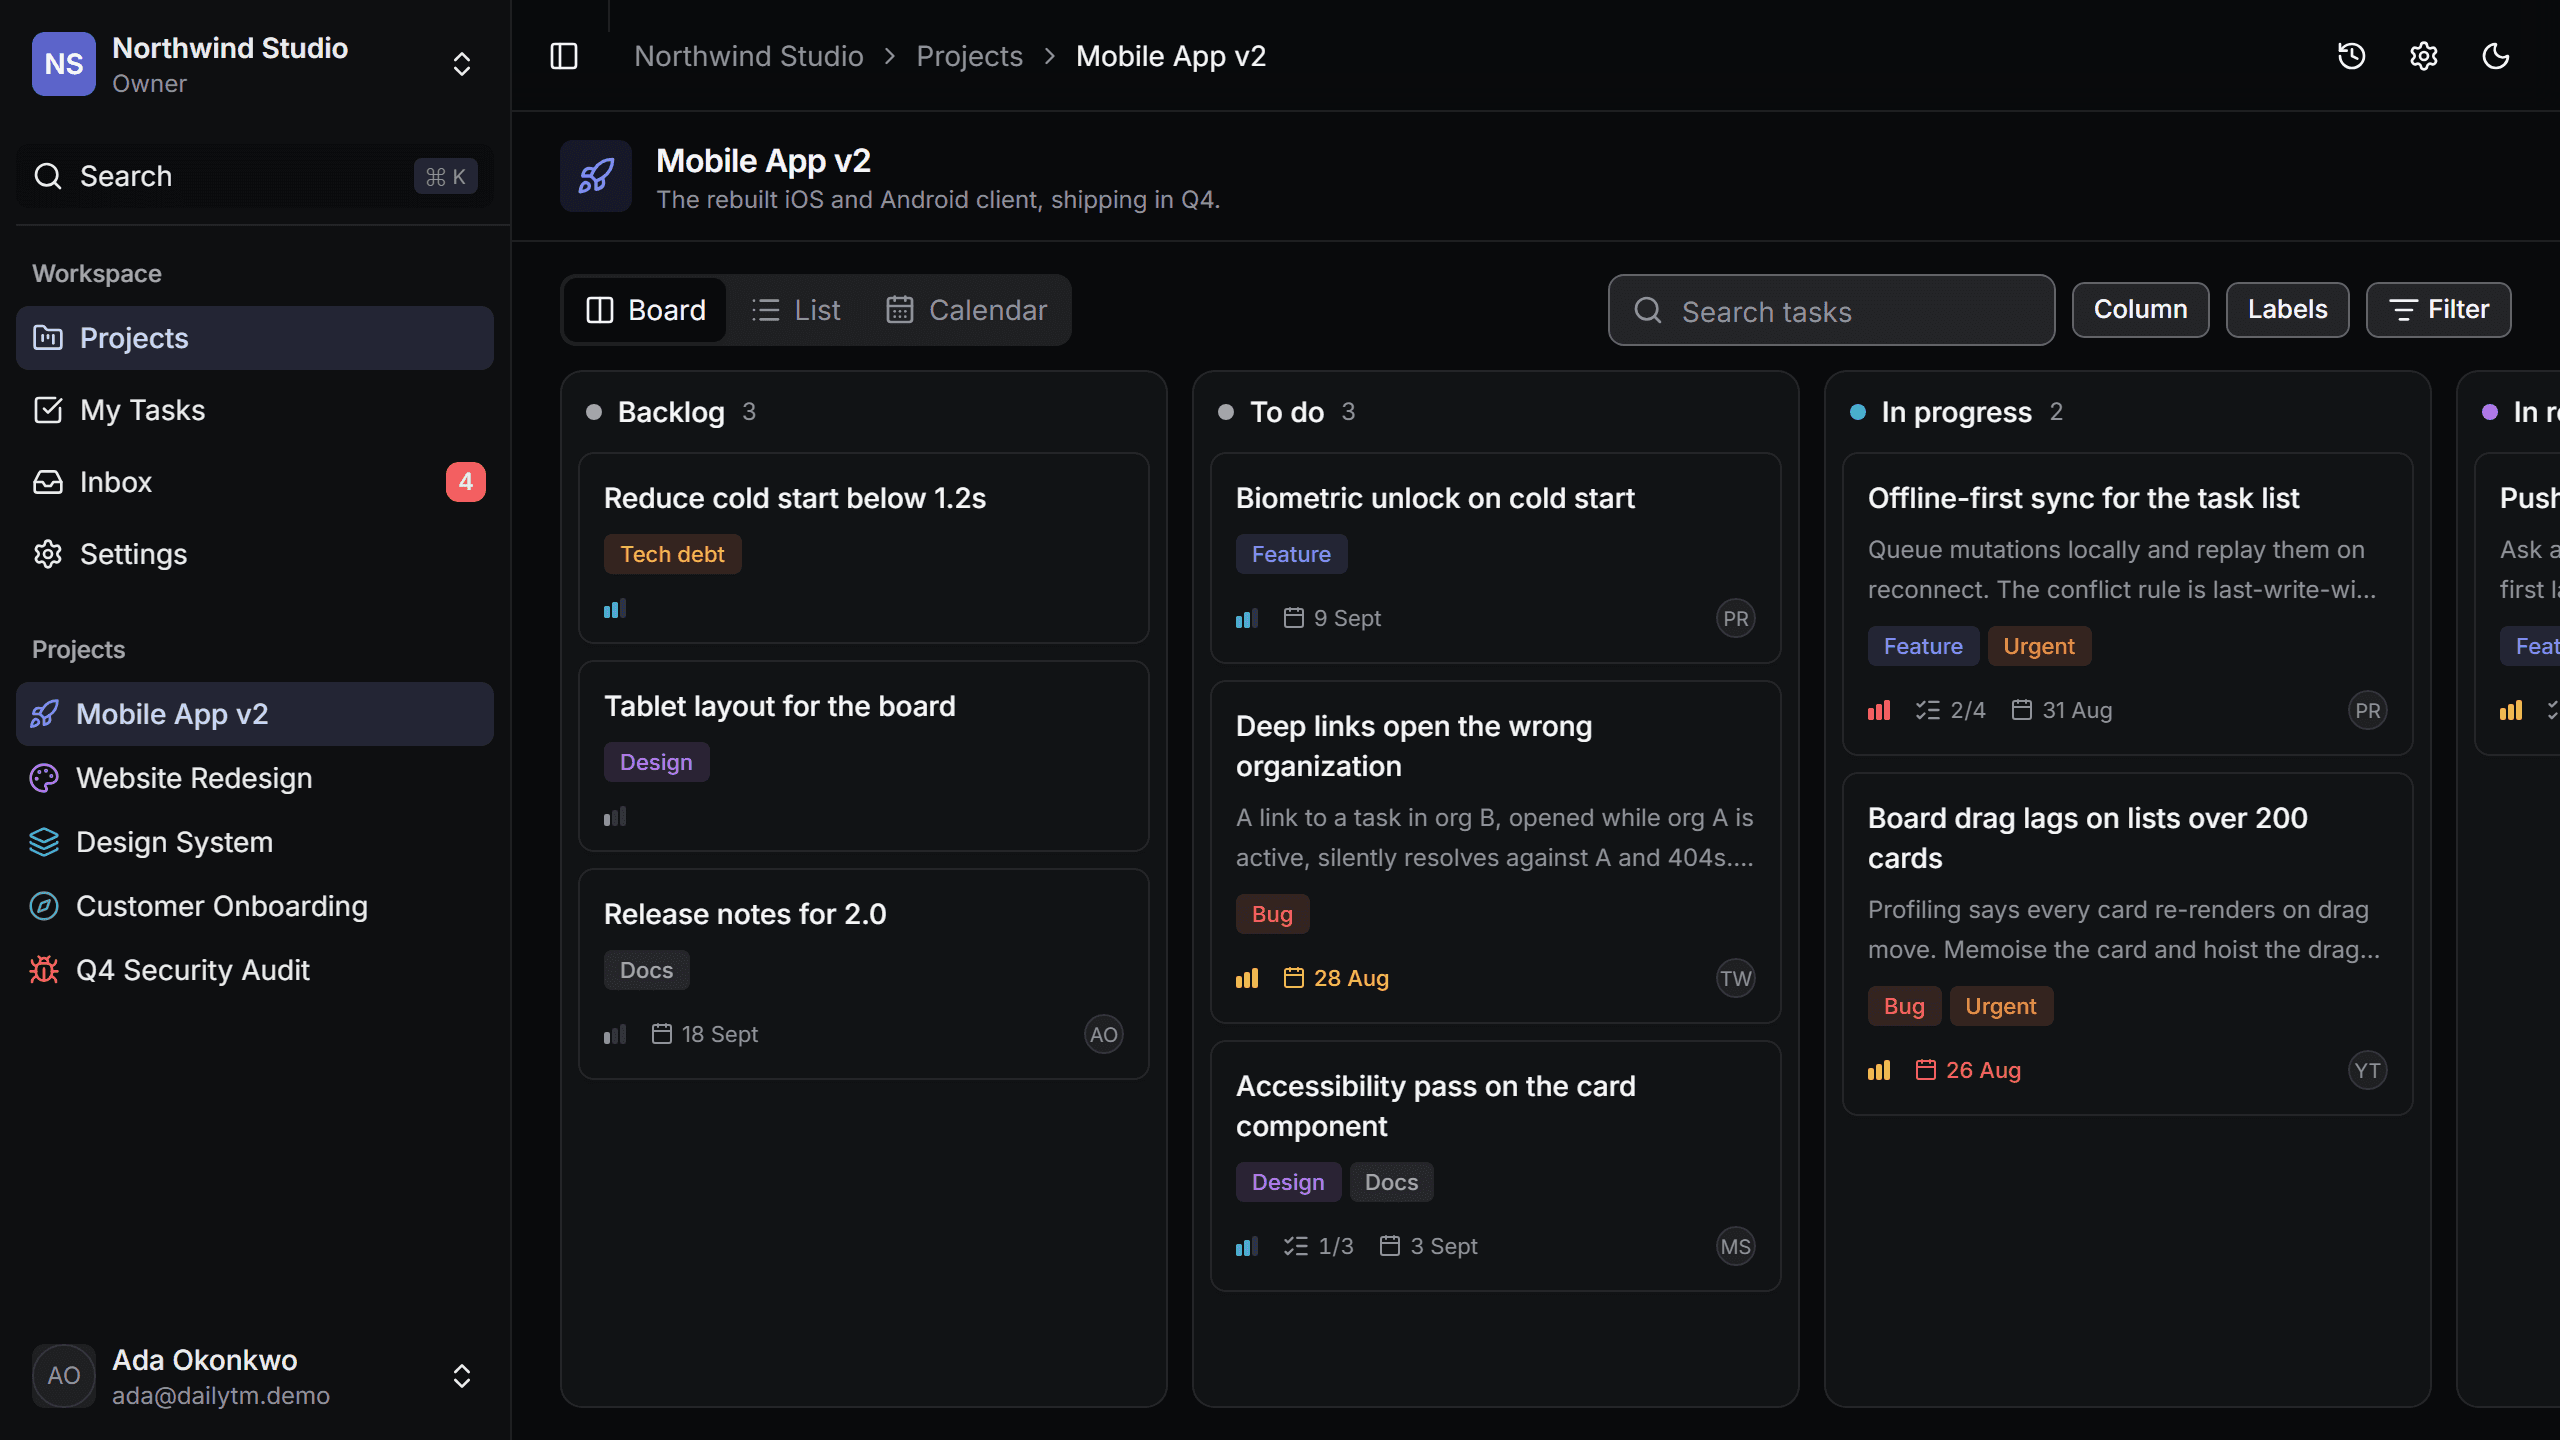Switch to the Calendar view tab

point(966,310)
